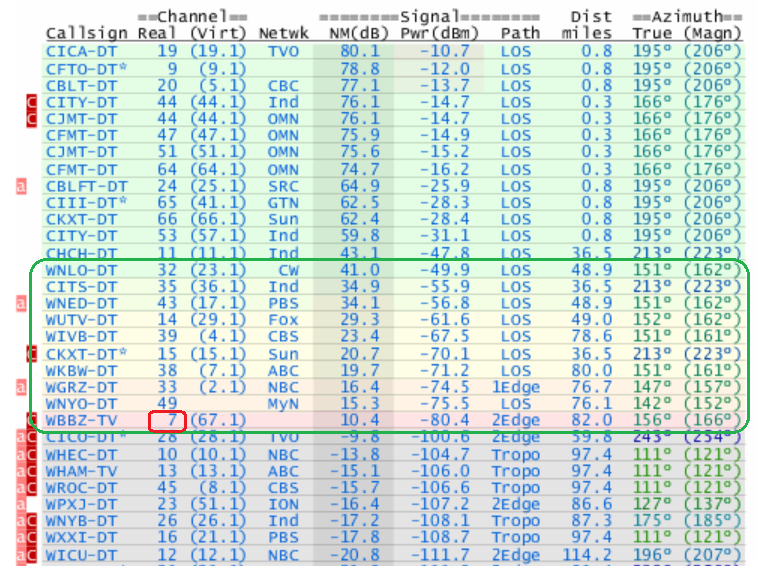Screen dimensions: 760x566
Task: Click distance 78.6 in WIVB-DT row
Action: (591, 336)
